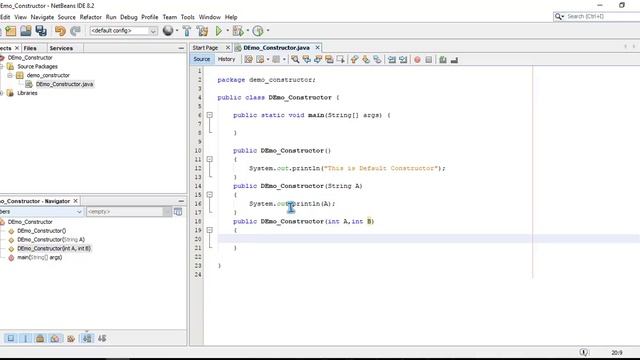Collapse fold of DEmo_Constructor(String A) body
Screen dimensions: 640x360
(209, 195)
